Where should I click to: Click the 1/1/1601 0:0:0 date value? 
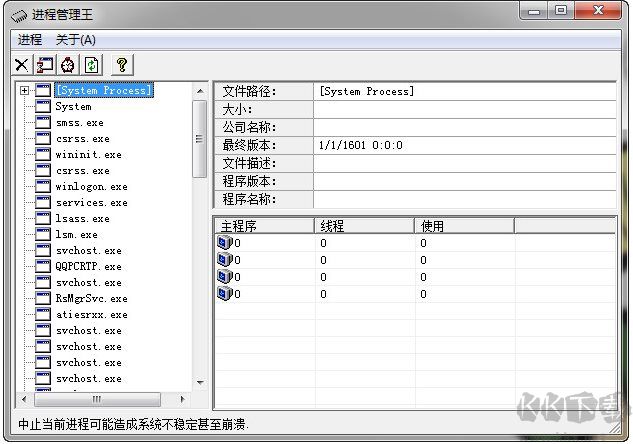pos(361,145)
